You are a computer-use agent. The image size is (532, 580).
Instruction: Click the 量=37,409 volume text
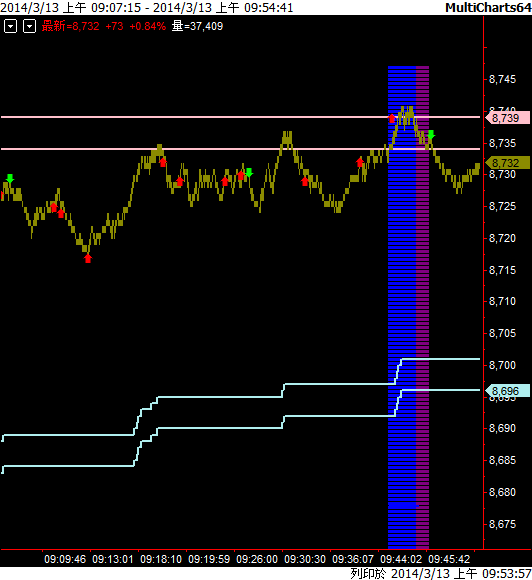pos(197,26)
